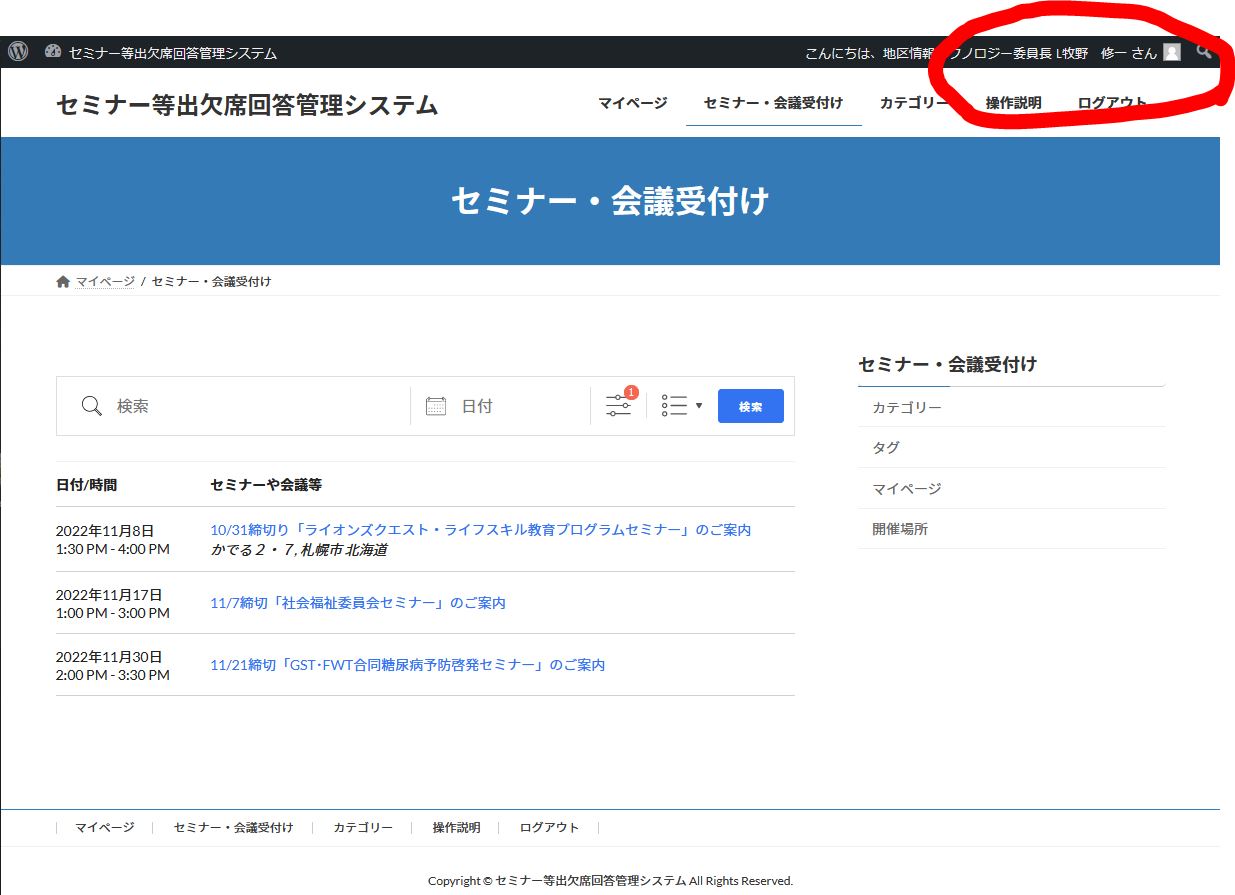Viewport: 1235px width, 895px height.
Task: Click the home icon in the breadcrumb
Action: (63, 282)
